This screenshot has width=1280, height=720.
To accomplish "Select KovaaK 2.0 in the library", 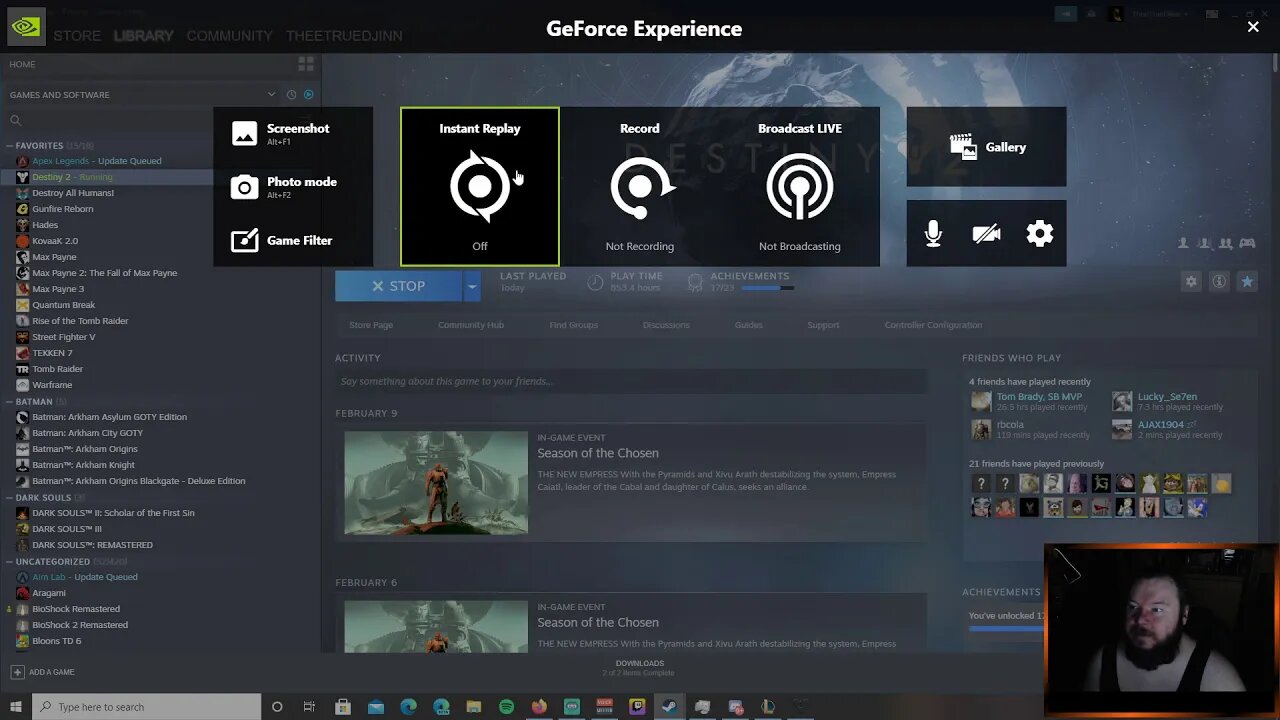I will (x=55, y=241).
